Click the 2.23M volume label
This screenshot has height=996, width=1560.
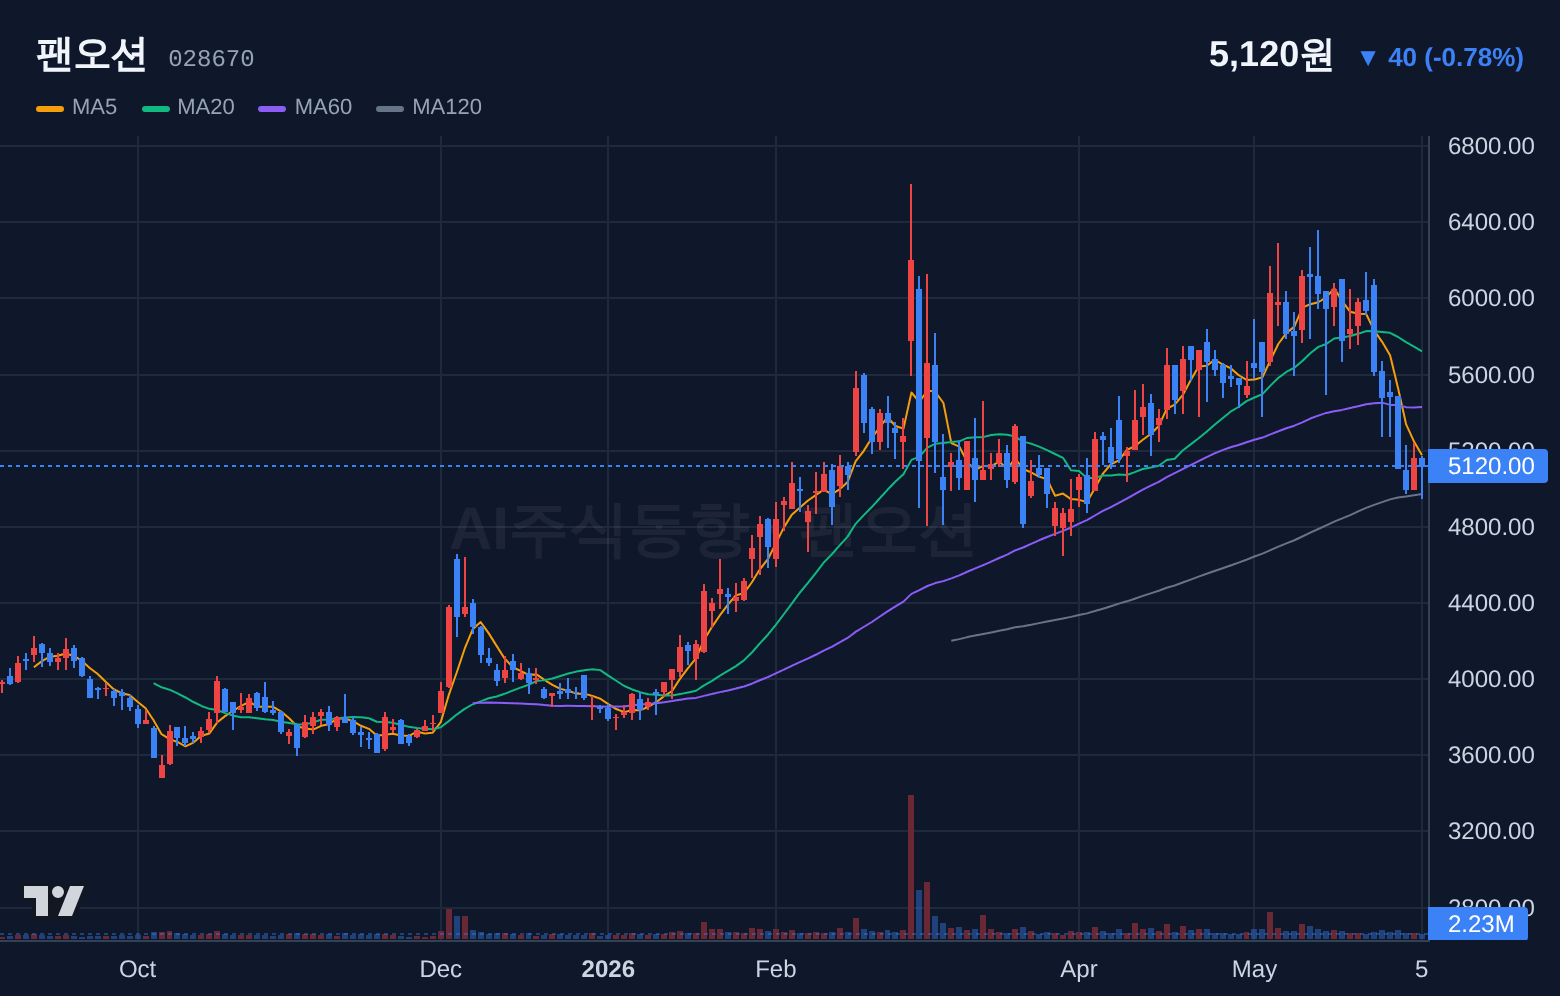pyautogui.click(x=1478, y=924)
